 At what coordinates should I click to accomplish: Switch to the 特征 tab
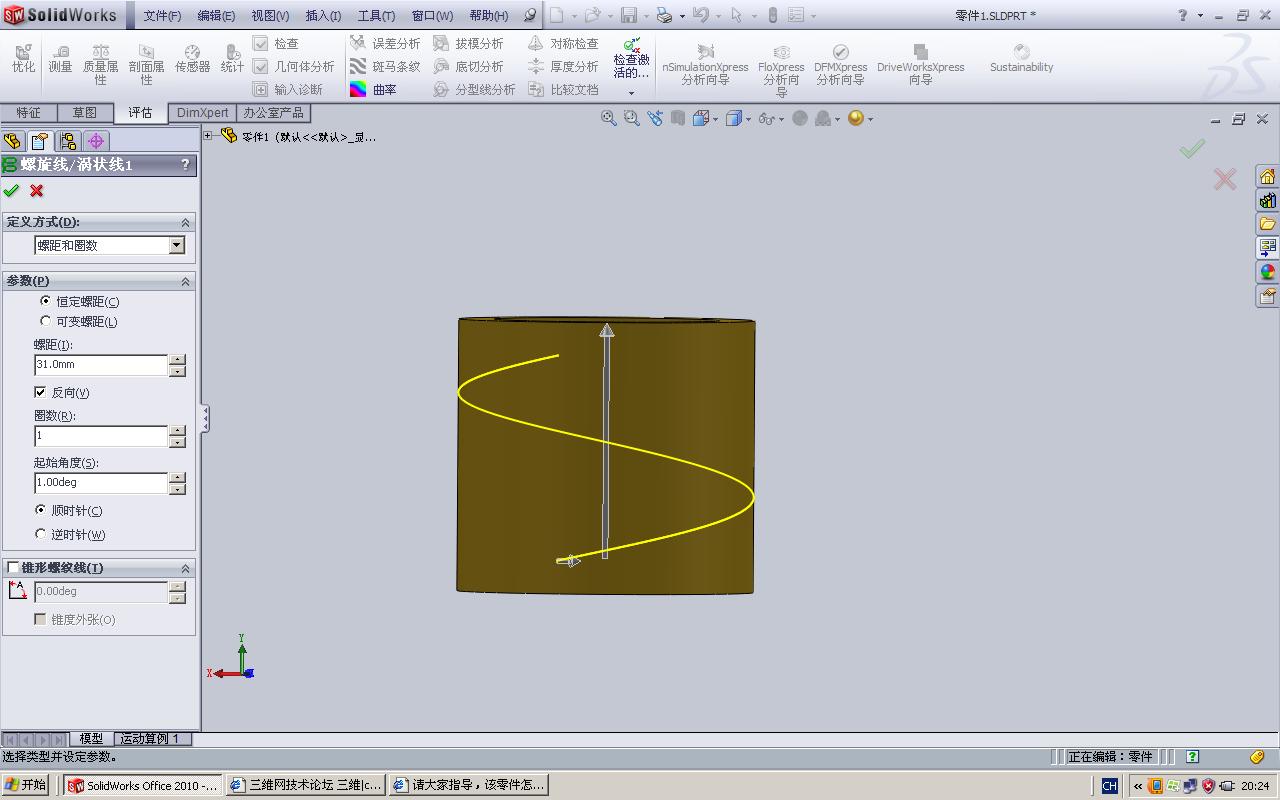pyautogui.click(x=29, y=113)
